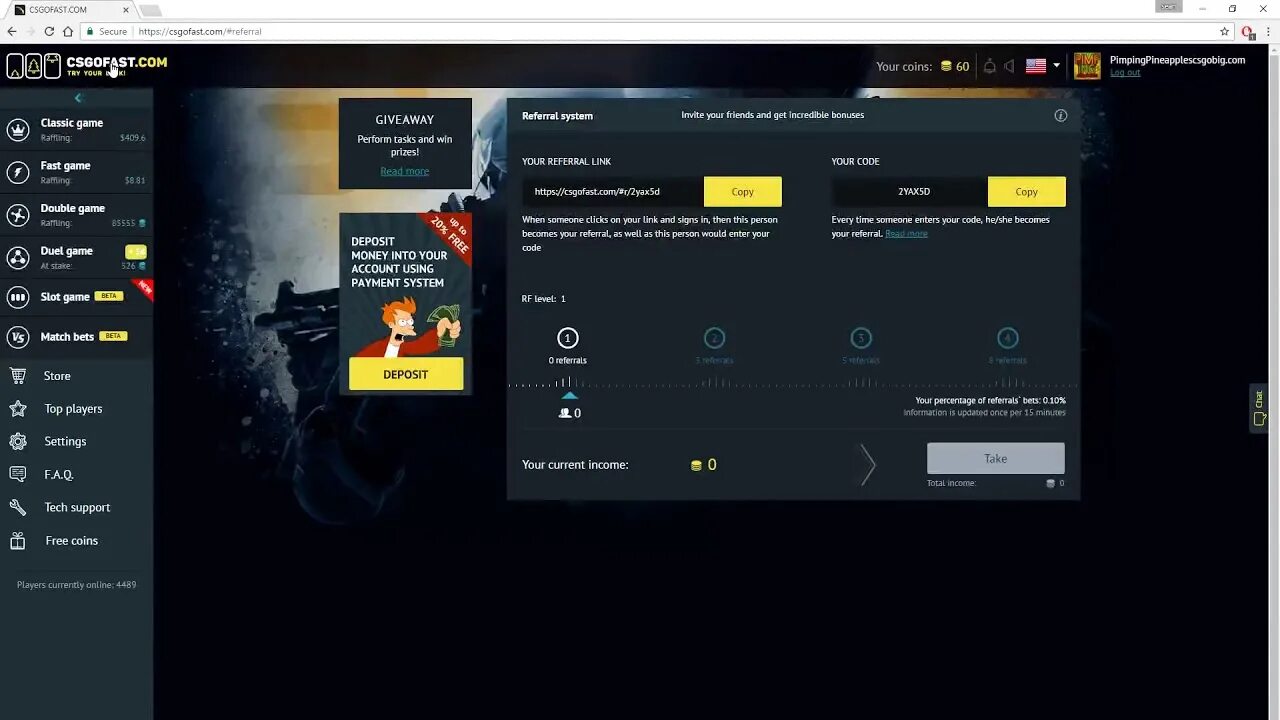Select Classic game menu label
The image size is (1280, 720).
click(x=72, y=123)
